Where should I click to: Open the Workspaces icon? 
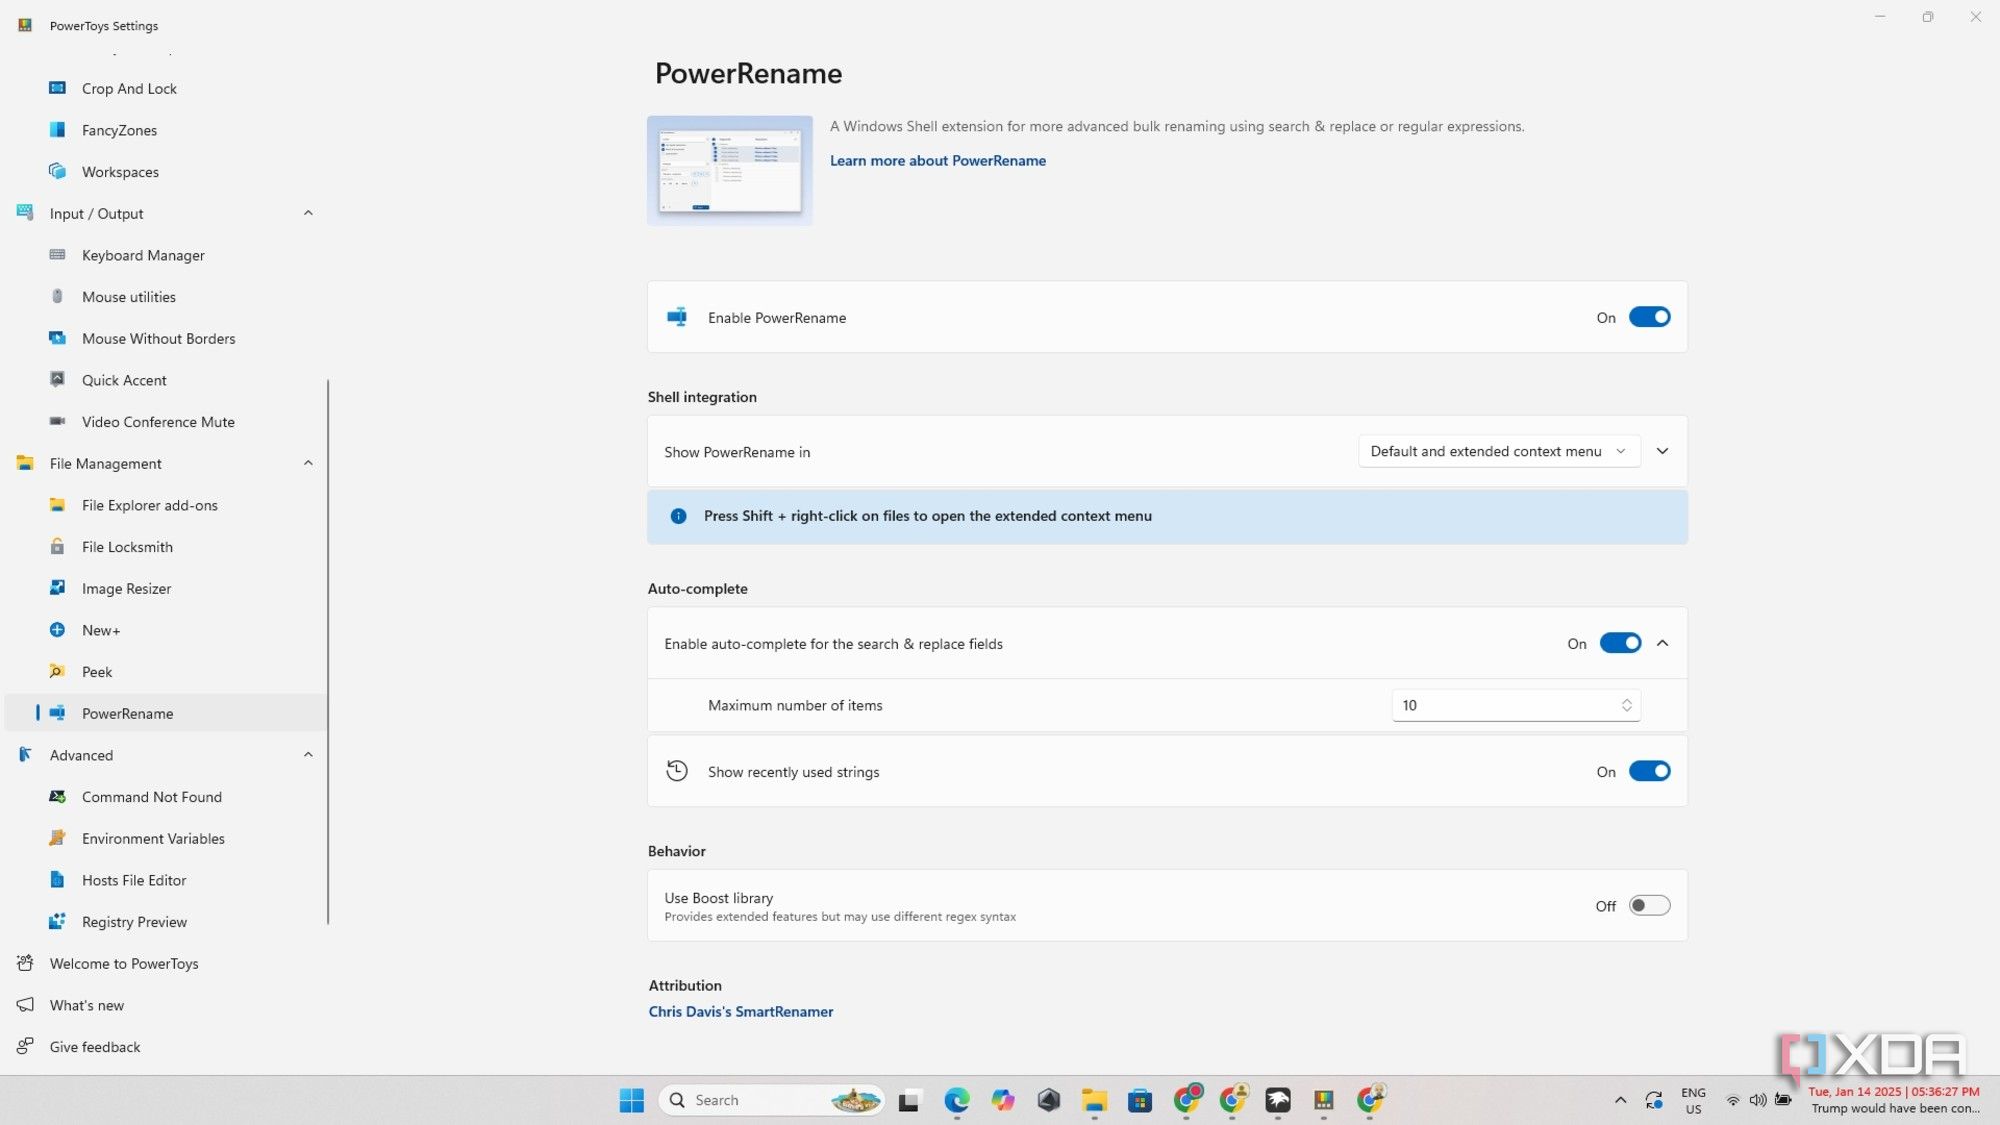click(57, 171)
